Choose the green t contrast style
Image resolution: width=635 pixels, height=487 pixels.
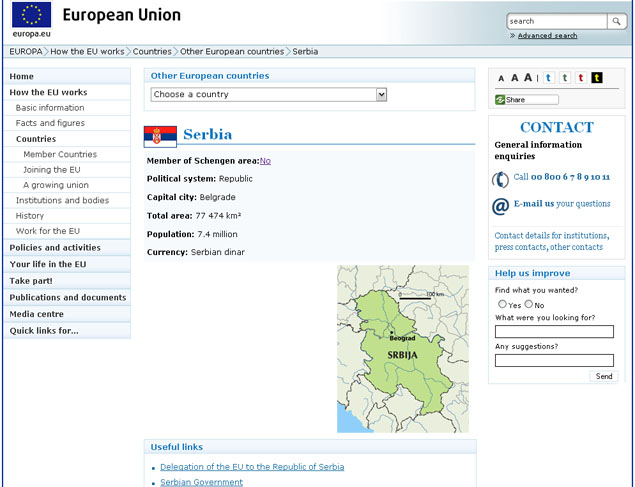coord(565,77)
